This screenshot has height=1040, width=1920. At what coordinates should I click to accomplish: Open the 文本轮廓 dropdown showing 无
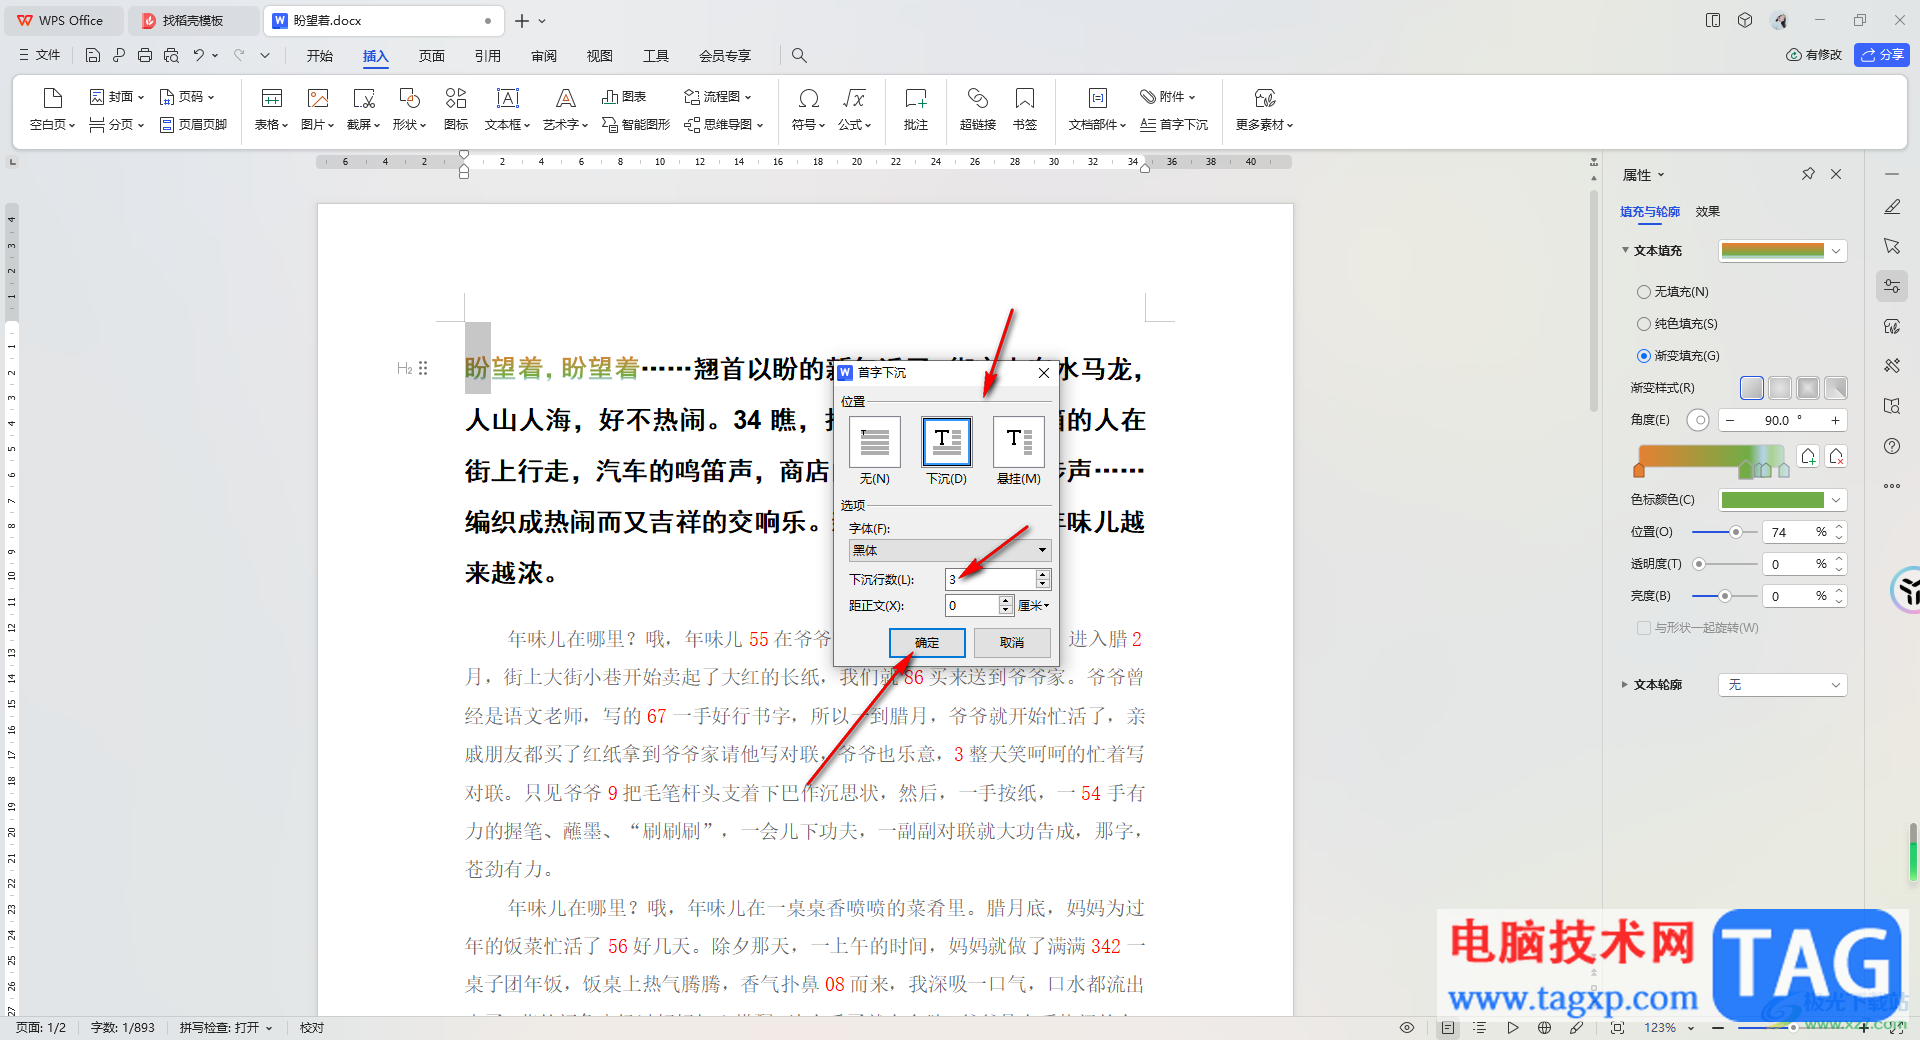click(x=1783, y=685)
